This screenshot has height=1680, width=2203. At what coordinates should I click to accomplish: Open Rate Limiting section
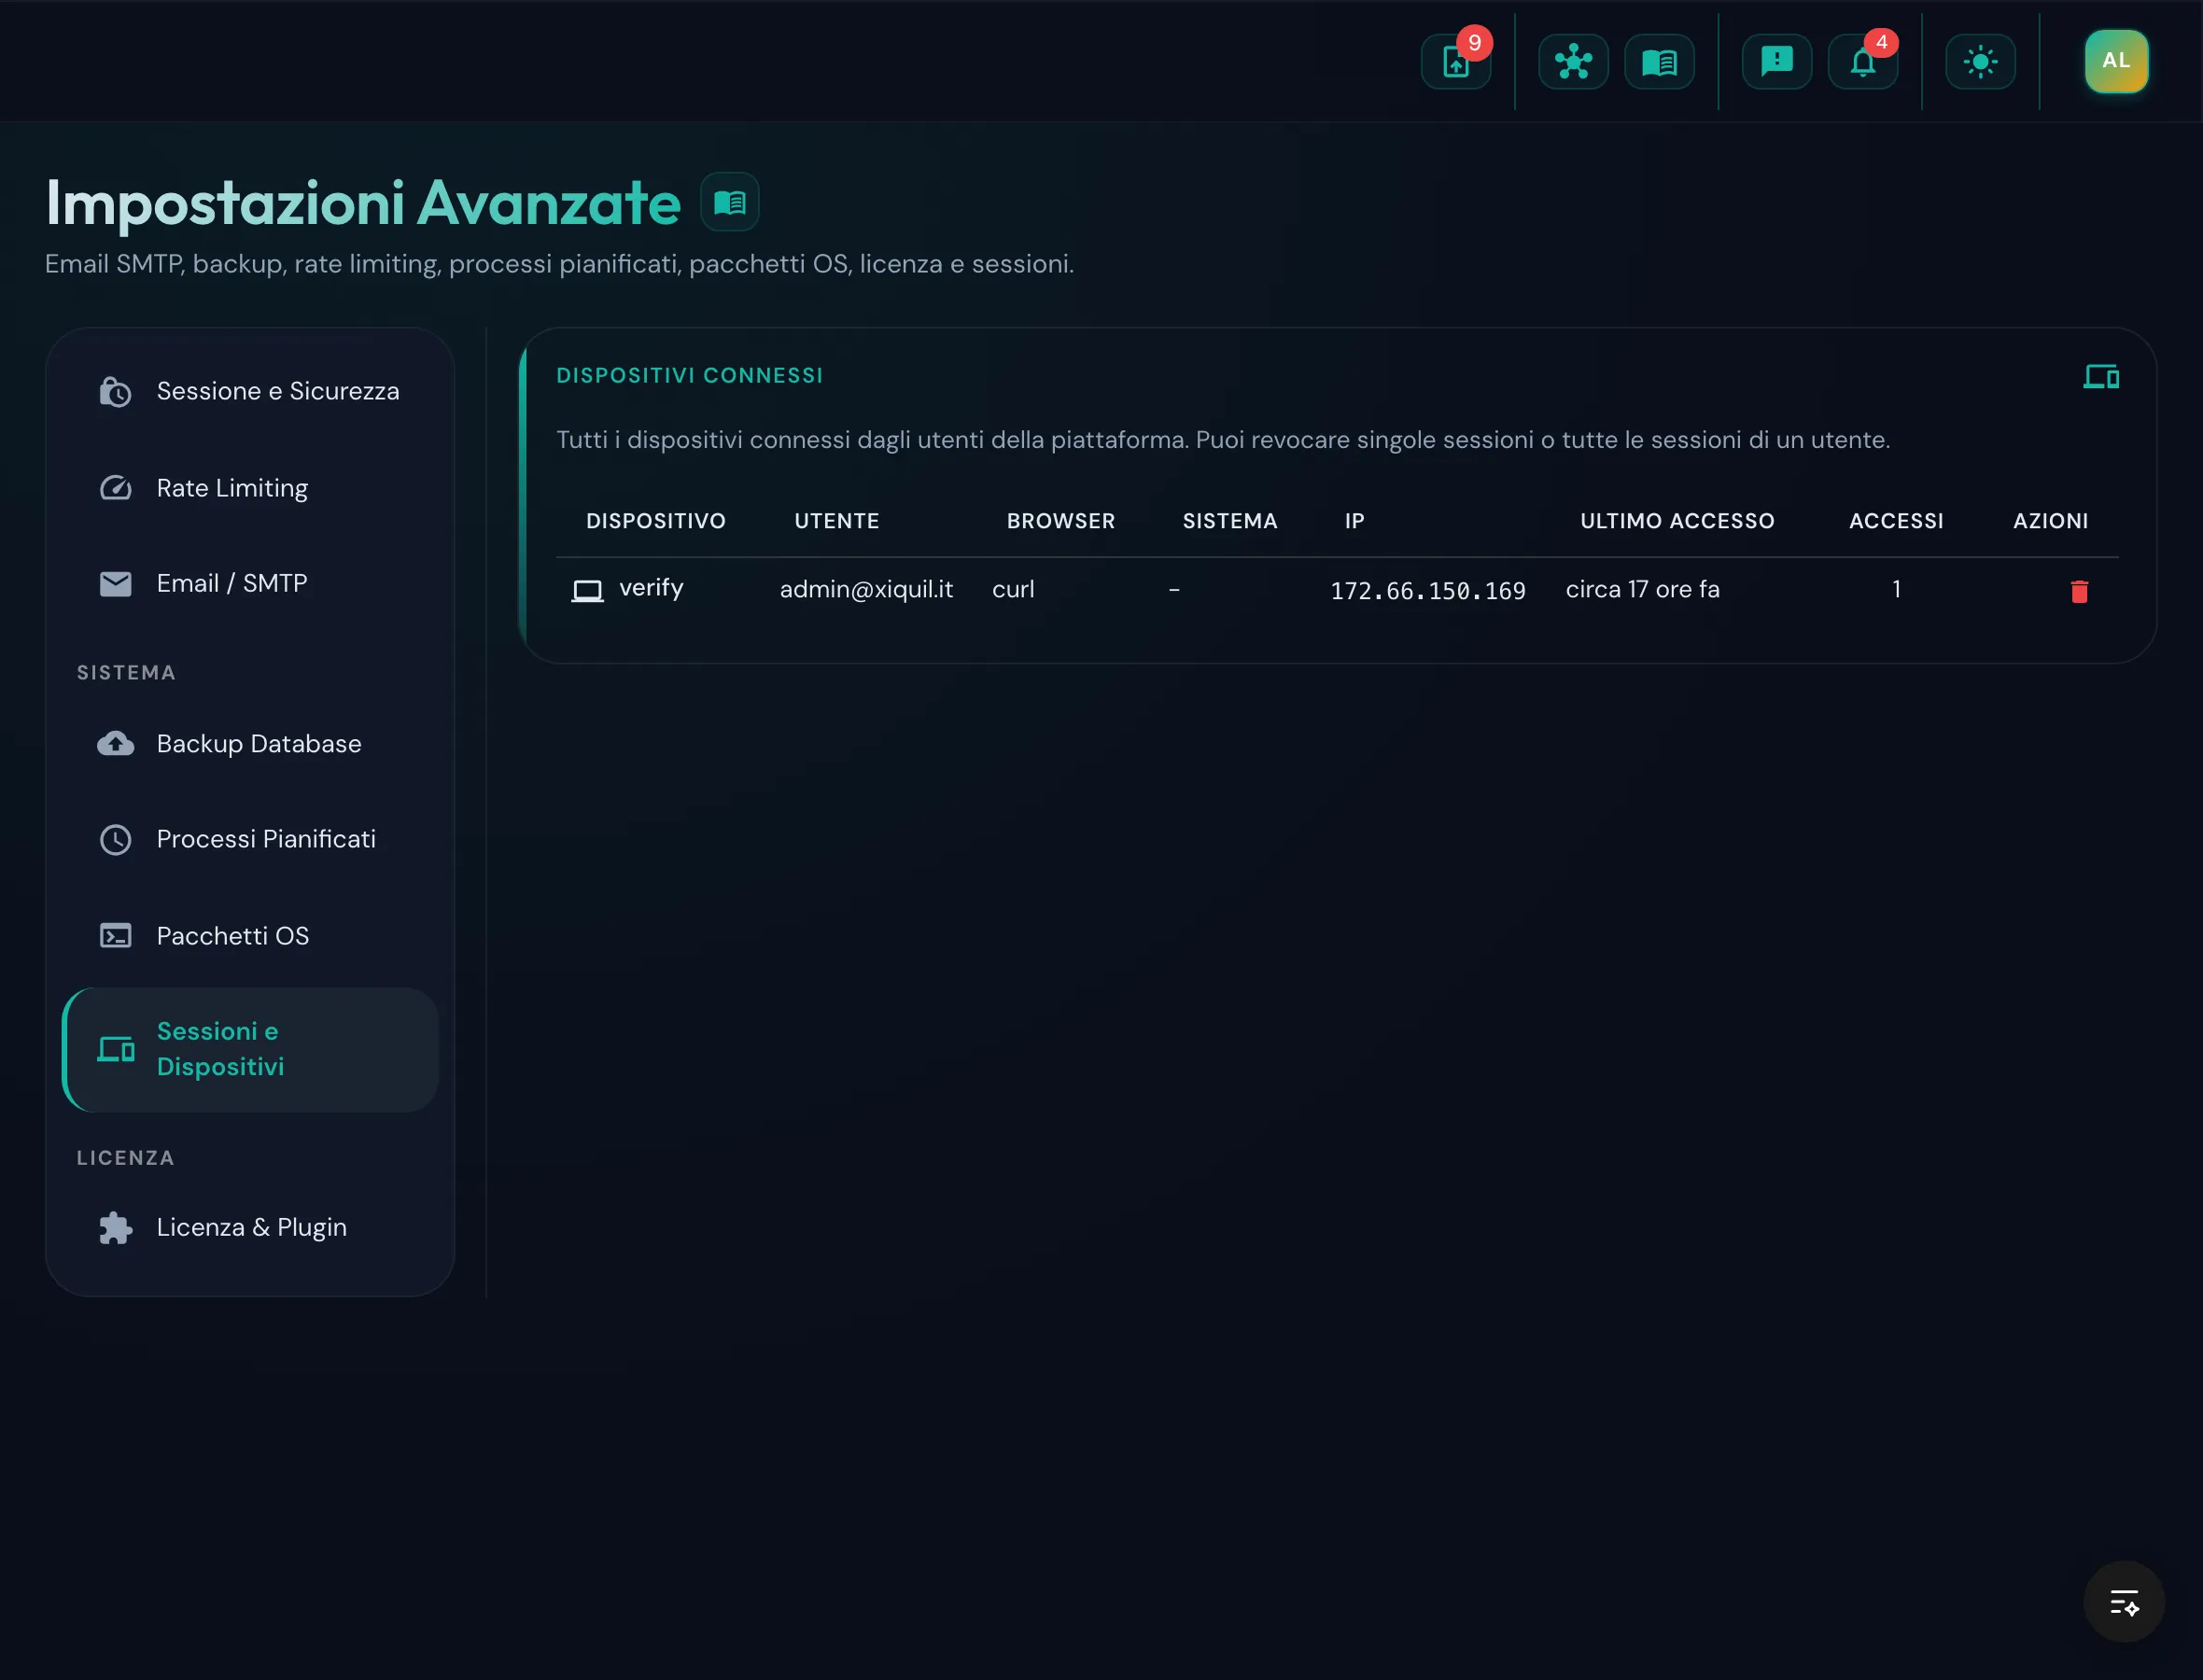[250, 488]
